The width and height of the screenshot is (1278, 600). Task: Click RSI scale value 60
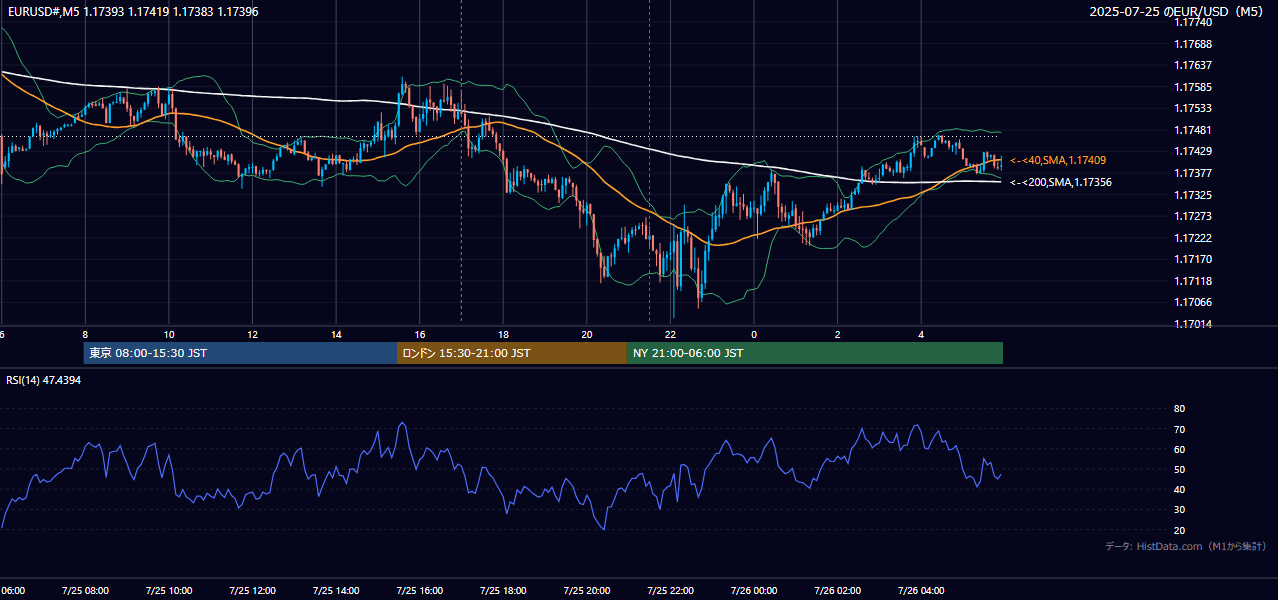tap(1179, 449)
